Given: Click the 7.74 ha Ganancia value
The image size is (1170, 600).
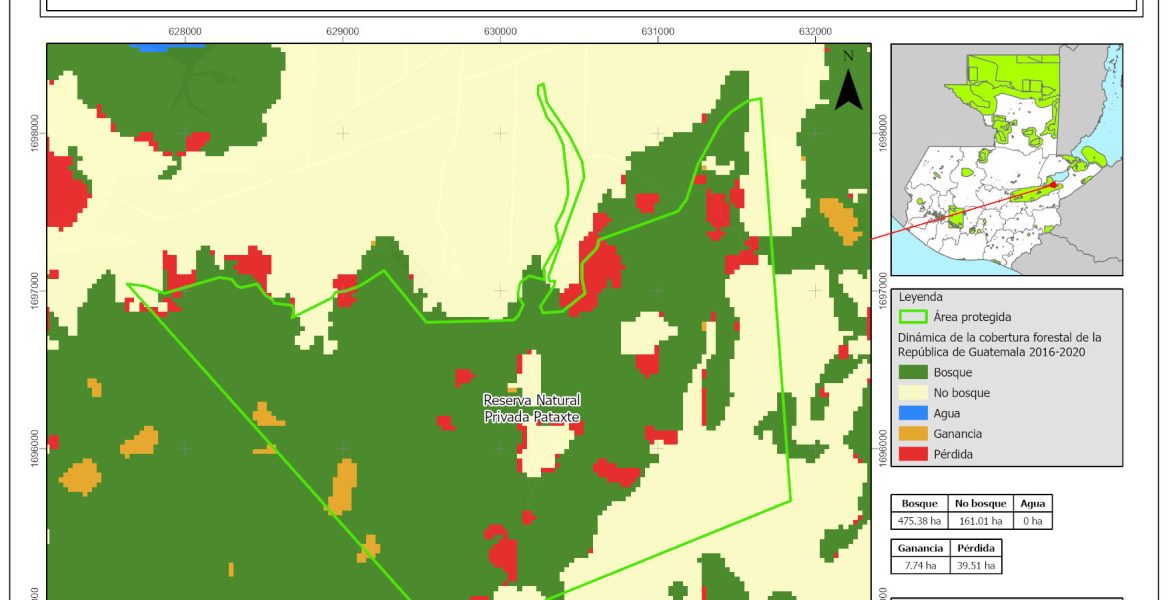Looking at the screenshot, I should 919,565.
